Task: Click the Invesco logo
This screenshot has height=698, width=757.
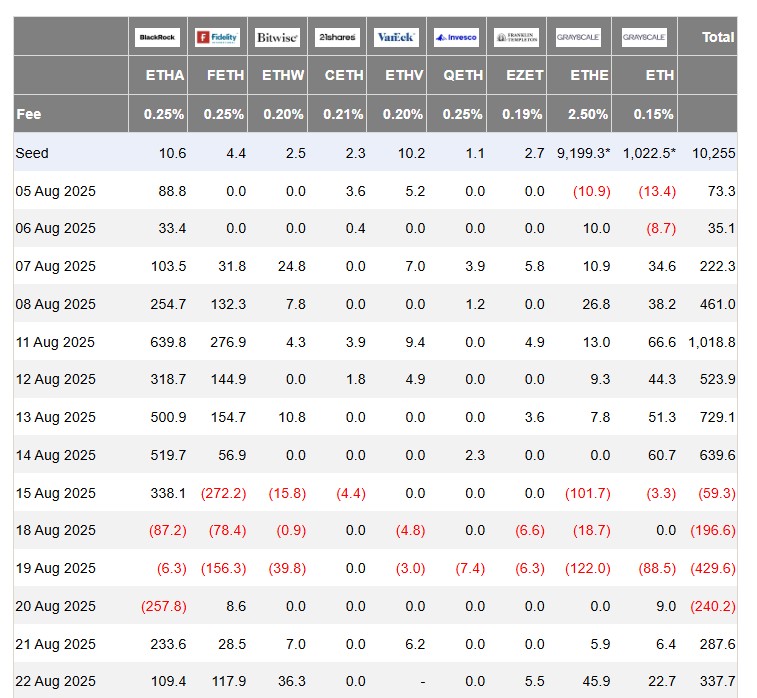Action: (456, 37)
